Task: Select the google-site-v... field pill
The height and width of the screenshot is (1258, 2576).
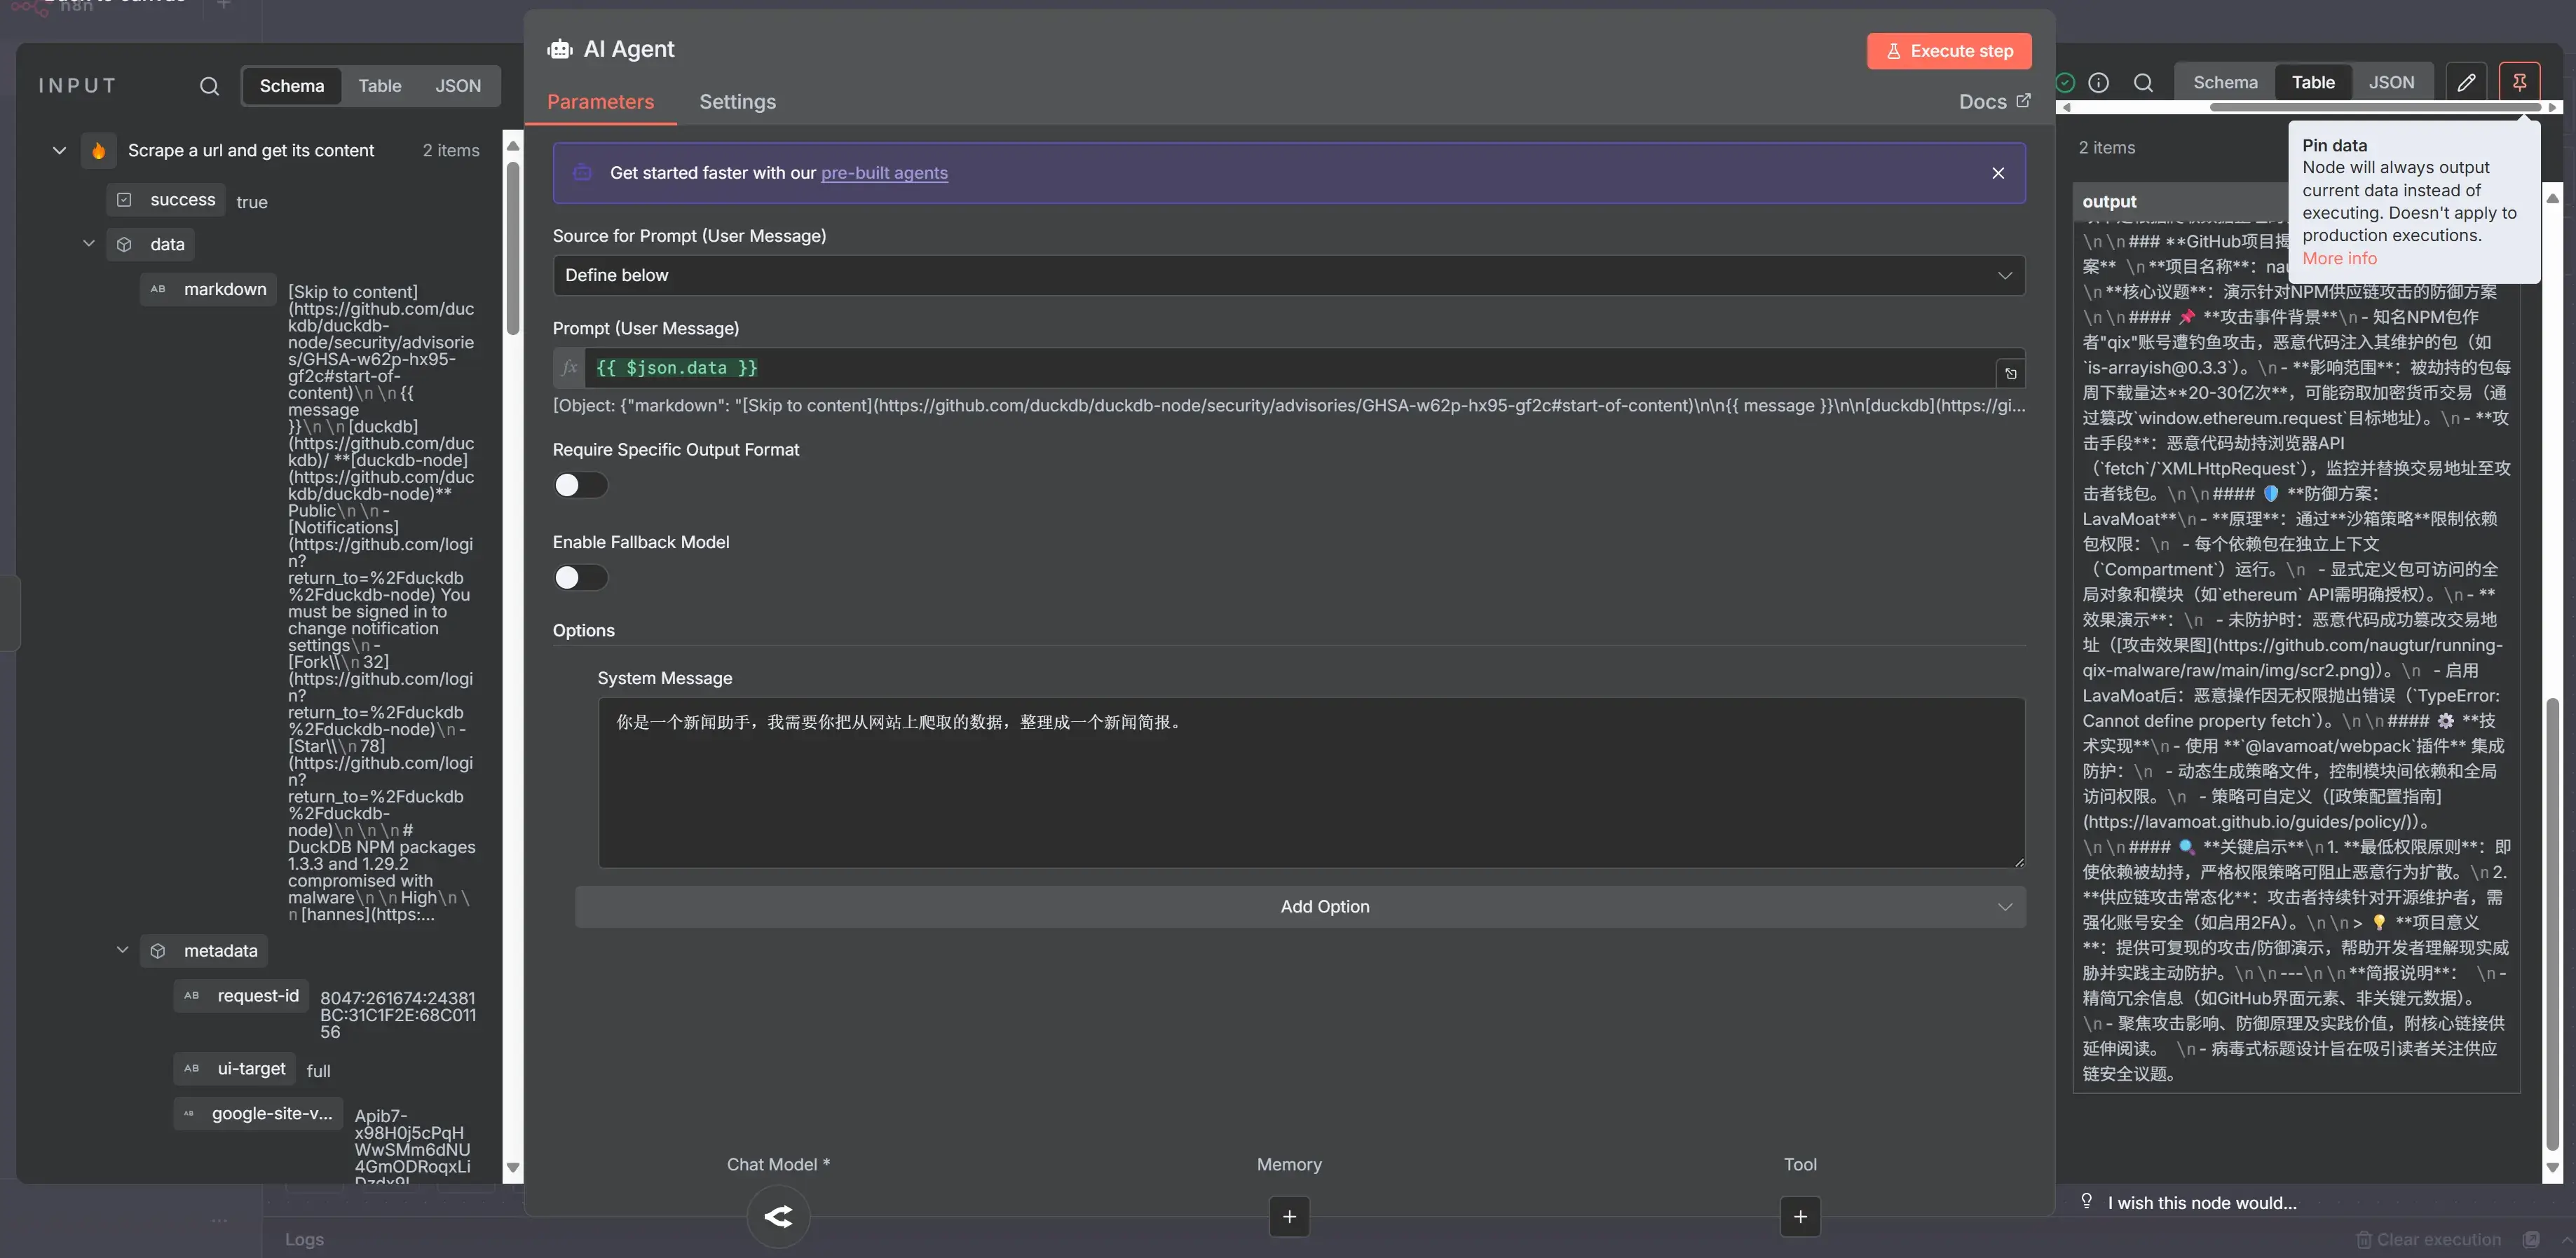Action: click(x=258, y=1114)
